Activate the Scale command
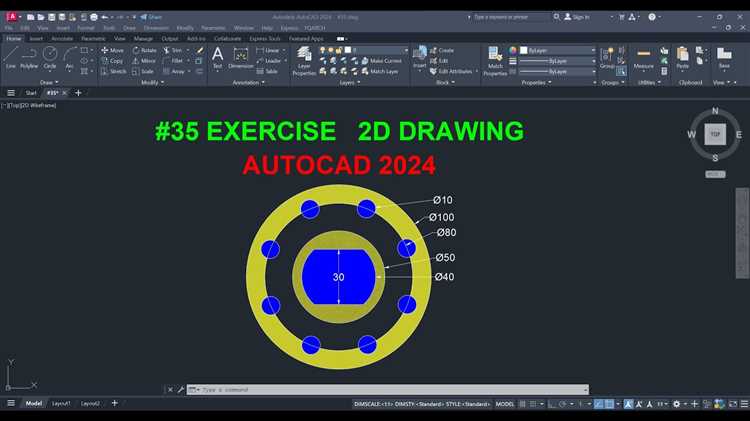Image resolution: width=750 pixels, height=421 pixels. click(x=143, y=71)
